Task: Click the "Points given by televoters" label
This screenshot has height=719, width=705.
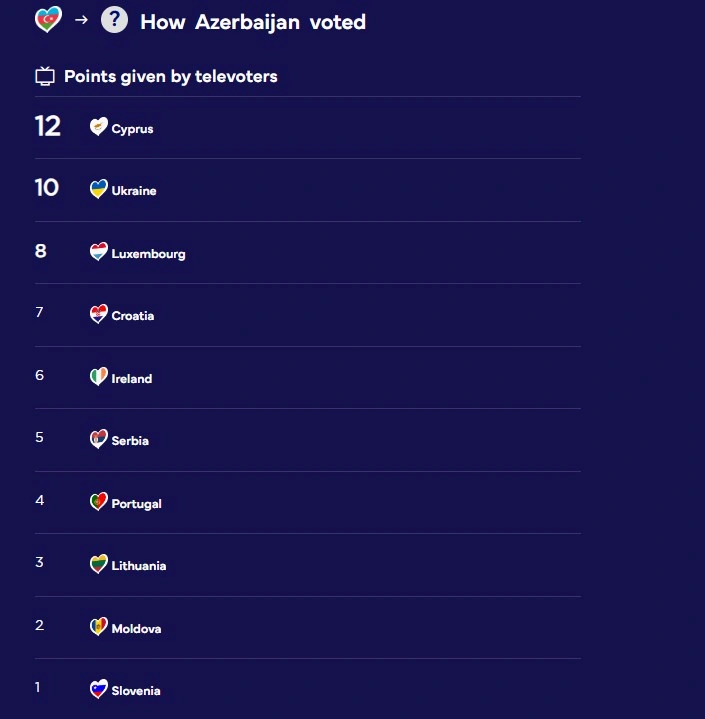Action: point(171,76)
